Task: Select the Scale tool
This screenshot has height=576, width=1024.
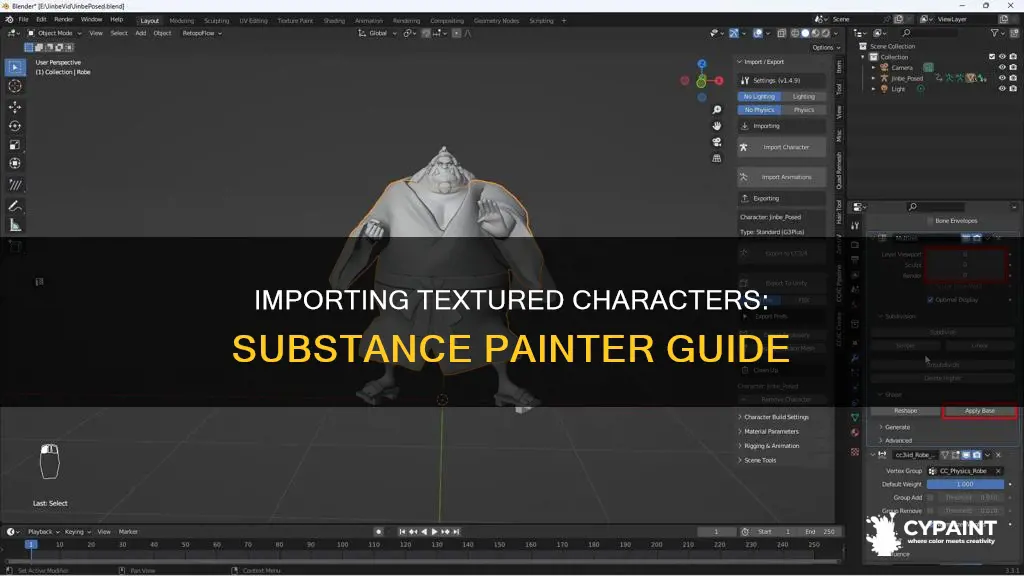Action: 15,145
